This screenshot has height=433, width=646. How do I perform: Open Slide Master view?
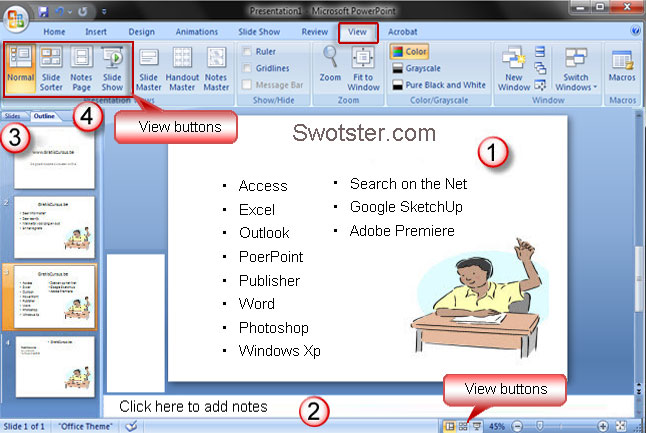(148, 69)
